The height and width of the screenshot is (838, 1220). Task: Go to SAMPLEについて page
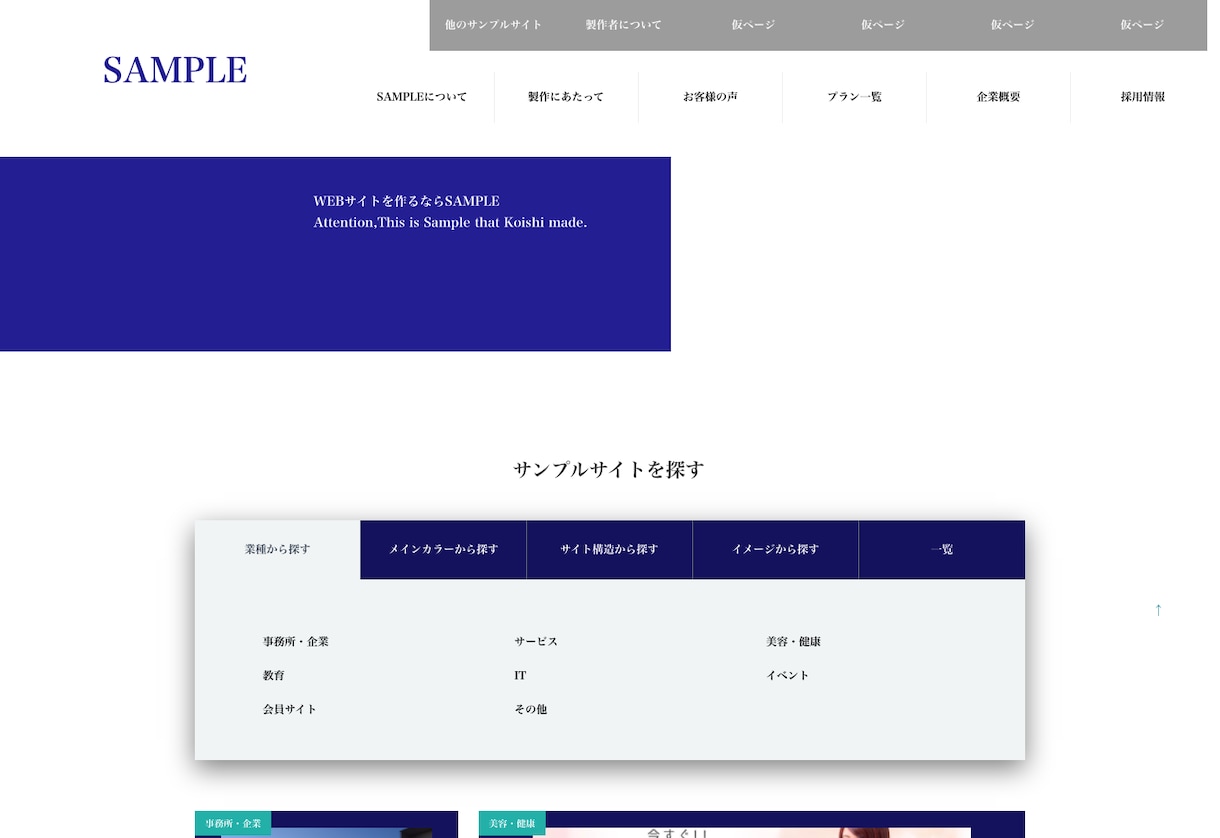(421, 97)
